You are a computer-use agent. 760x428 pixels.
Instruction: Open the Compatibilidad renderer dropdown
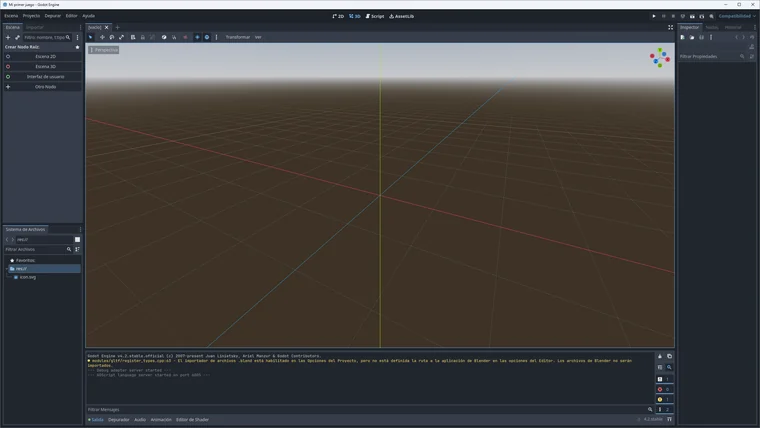coord(737,16)
